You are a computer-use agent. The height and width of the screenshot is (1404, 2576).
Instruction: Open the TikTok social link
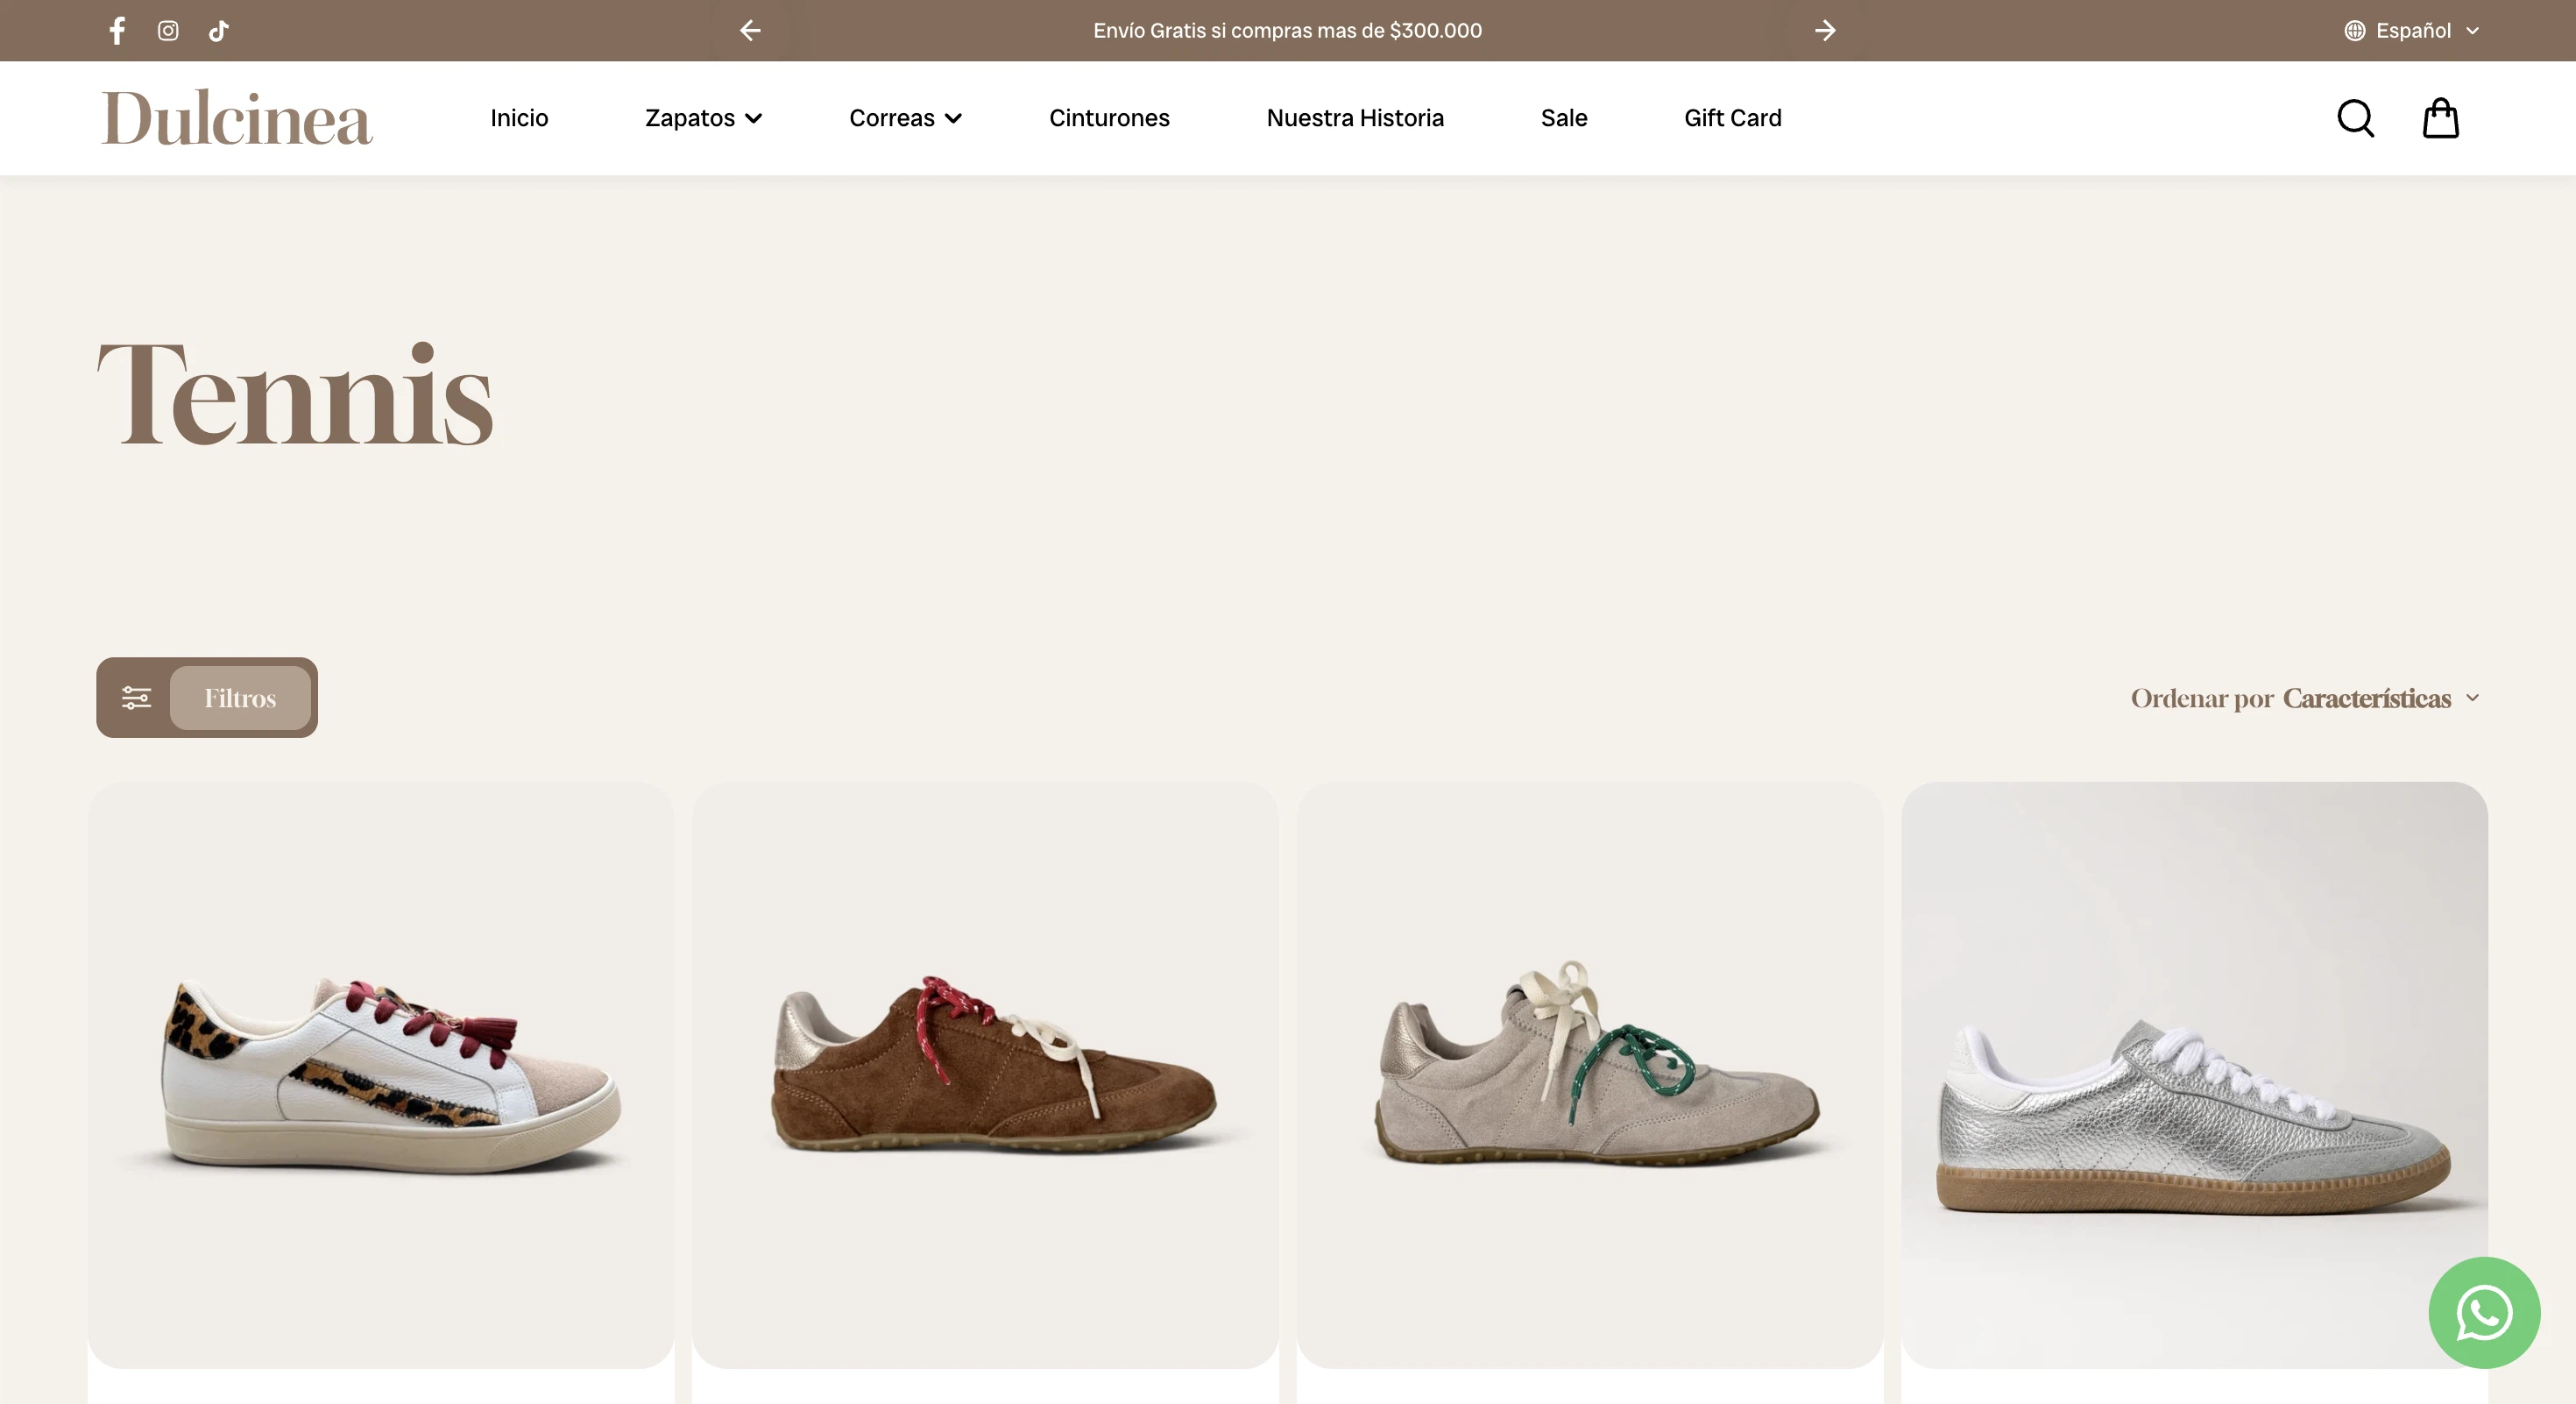click(218, 30)
